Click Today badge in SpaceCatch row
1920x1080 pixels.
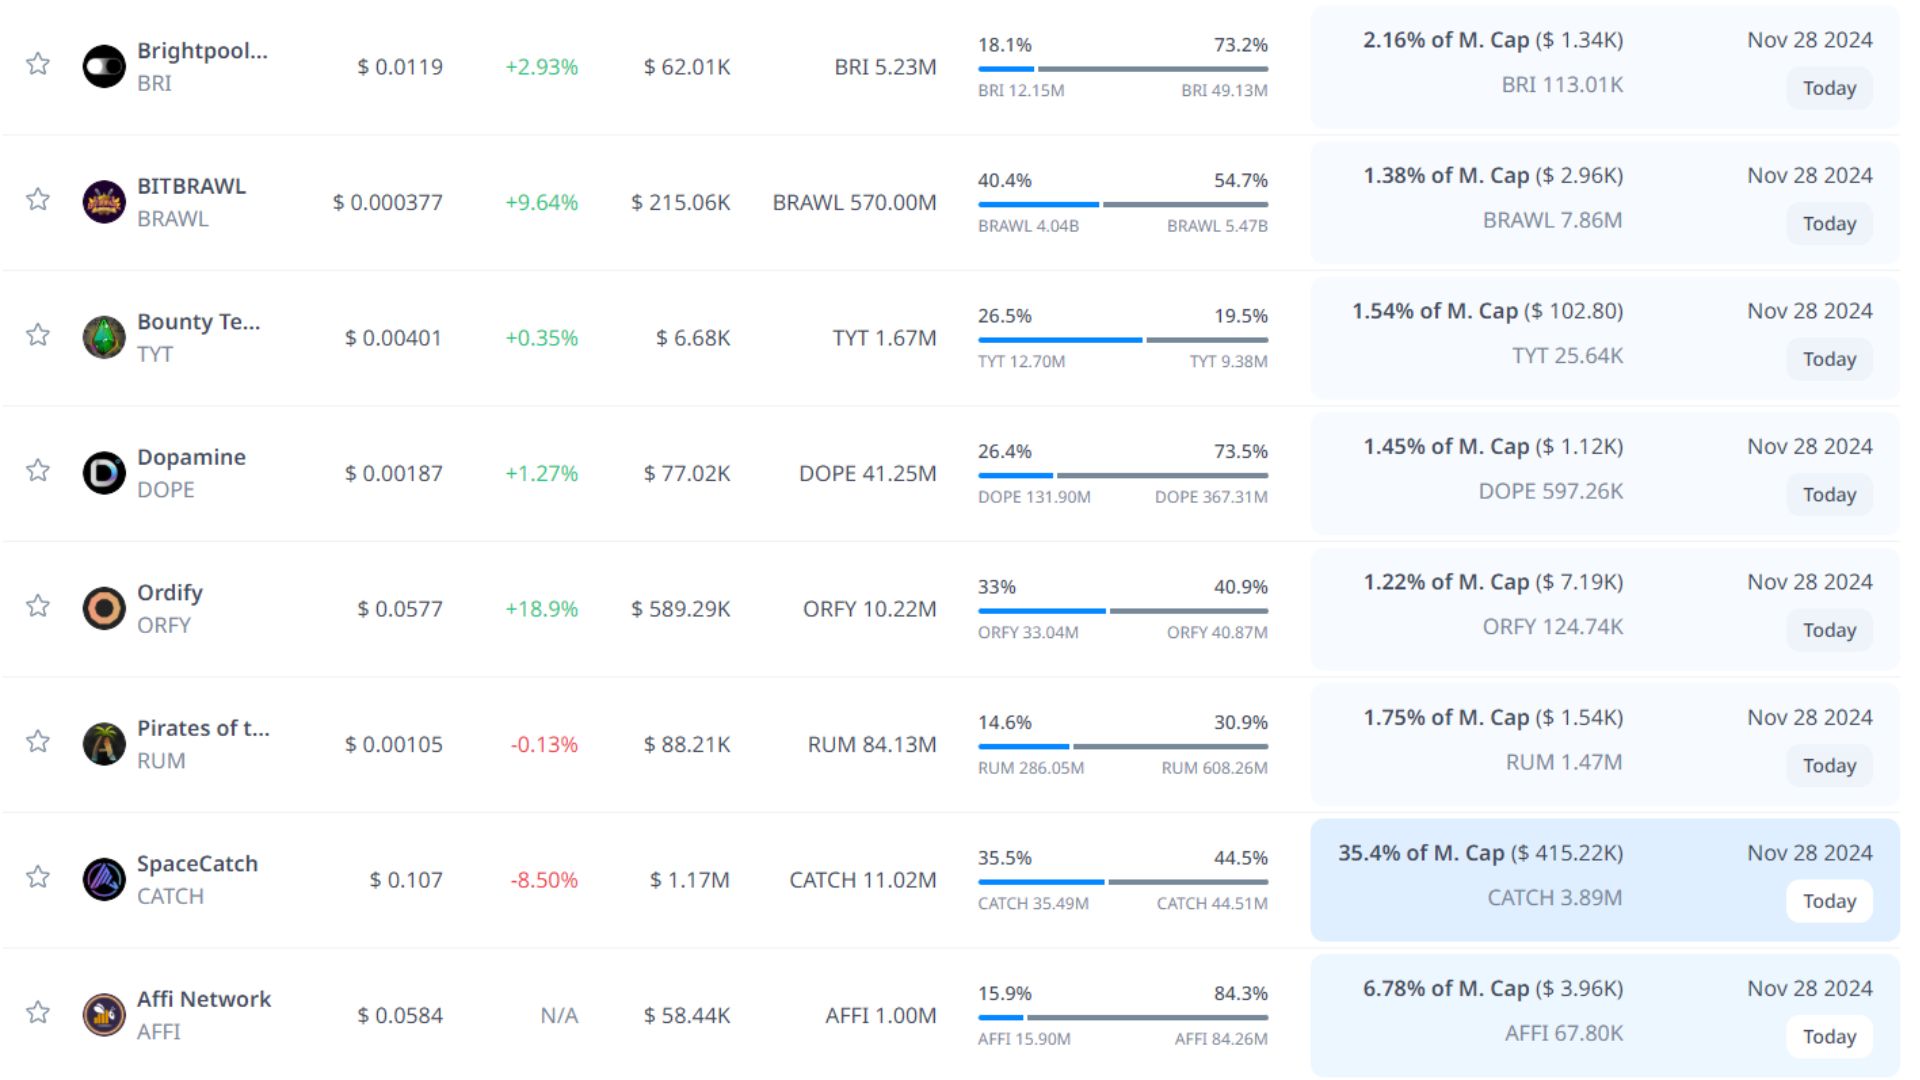coord(1828,901)
